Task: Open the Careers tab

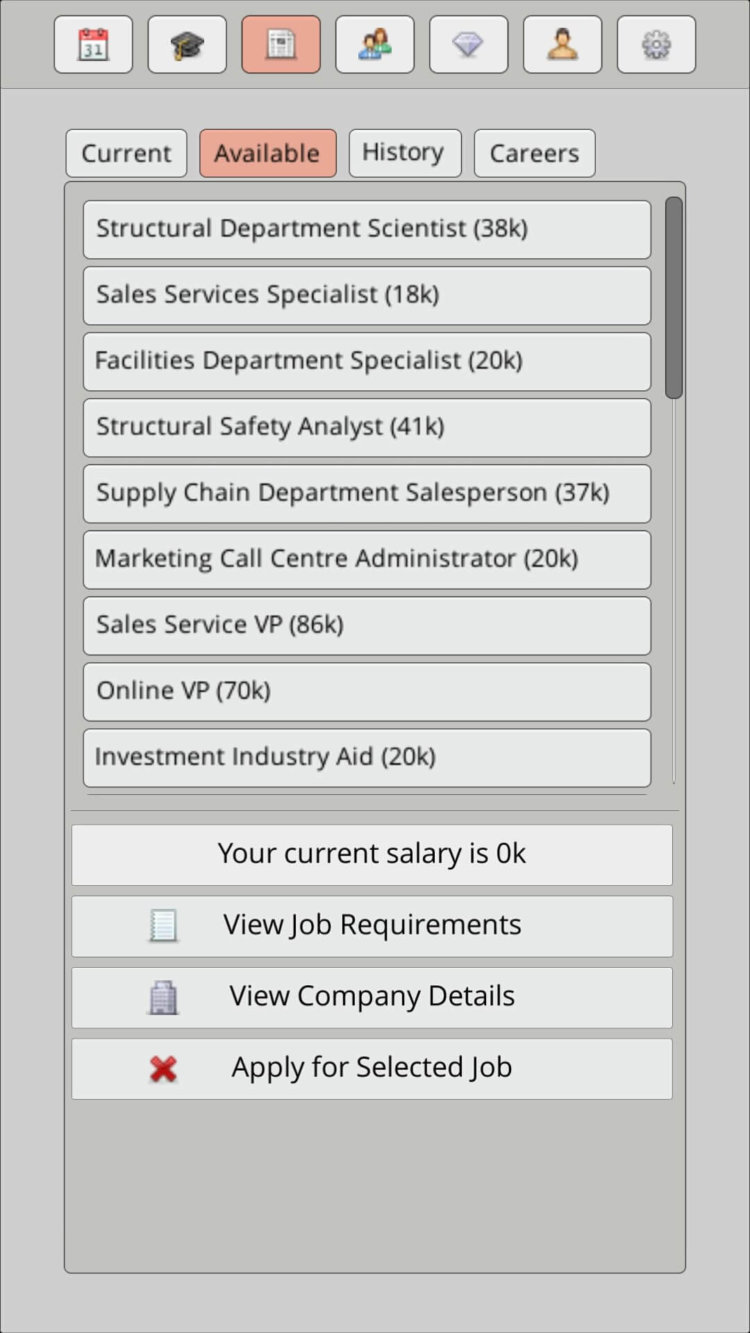Action: click(x=534, y=154)
